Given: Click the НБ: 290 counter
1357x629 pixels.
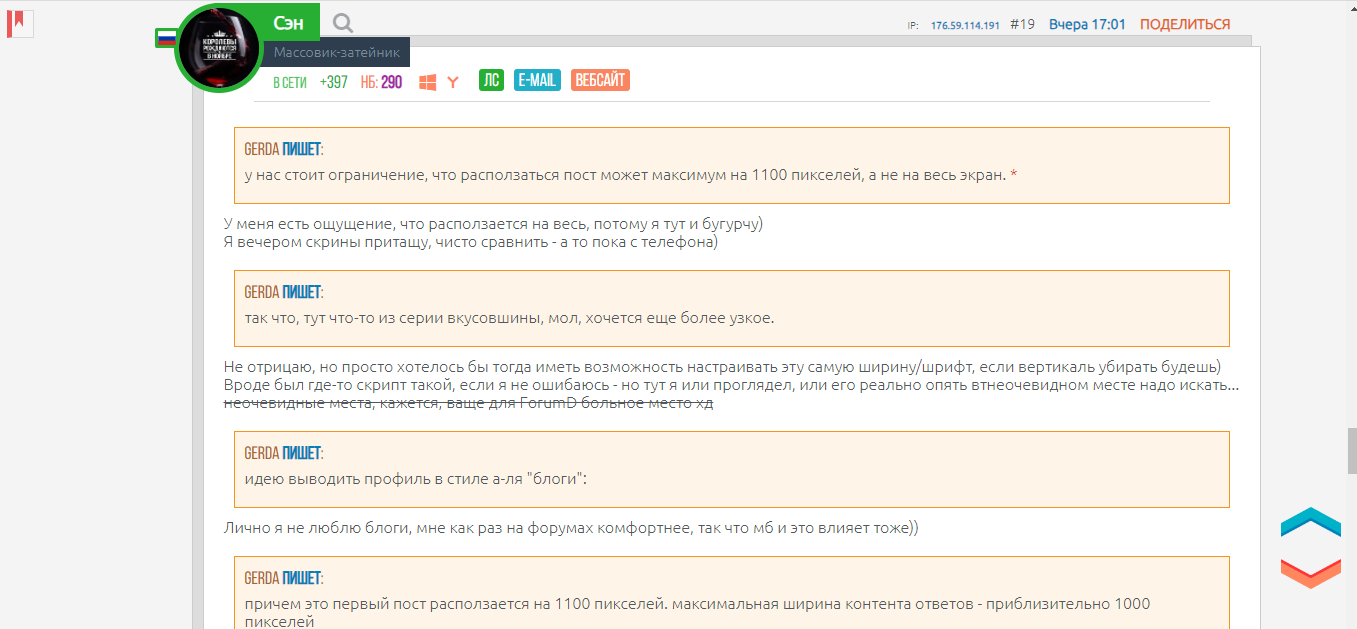Looking at the screenshot, I should [x=381, y=82].
